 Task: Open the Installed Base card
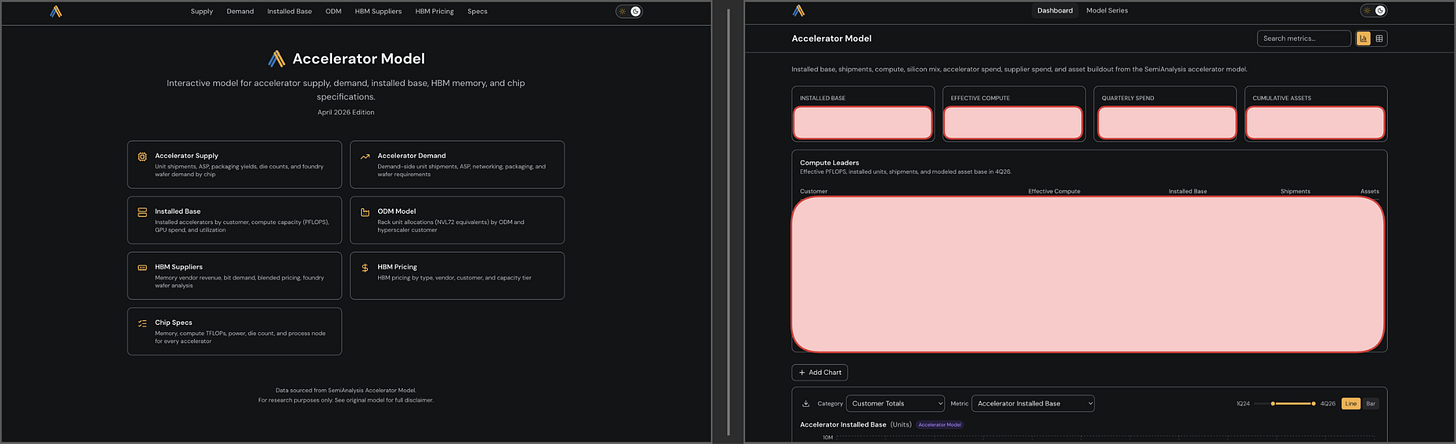234,220
